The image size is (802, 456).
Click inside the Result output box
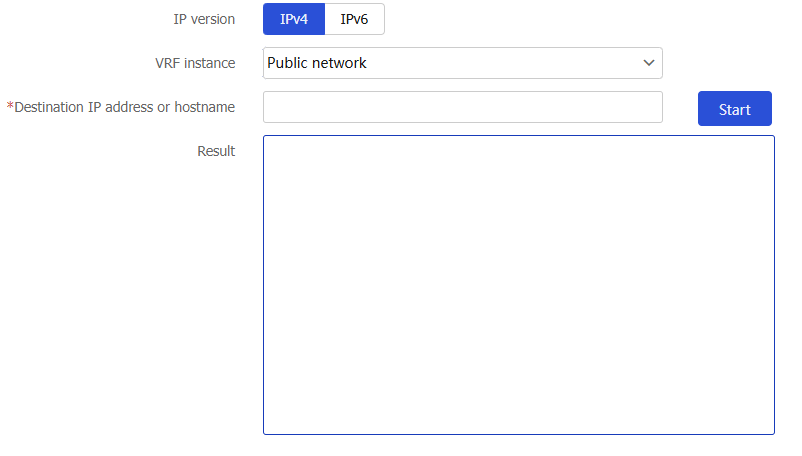click(x=519, y=285)
